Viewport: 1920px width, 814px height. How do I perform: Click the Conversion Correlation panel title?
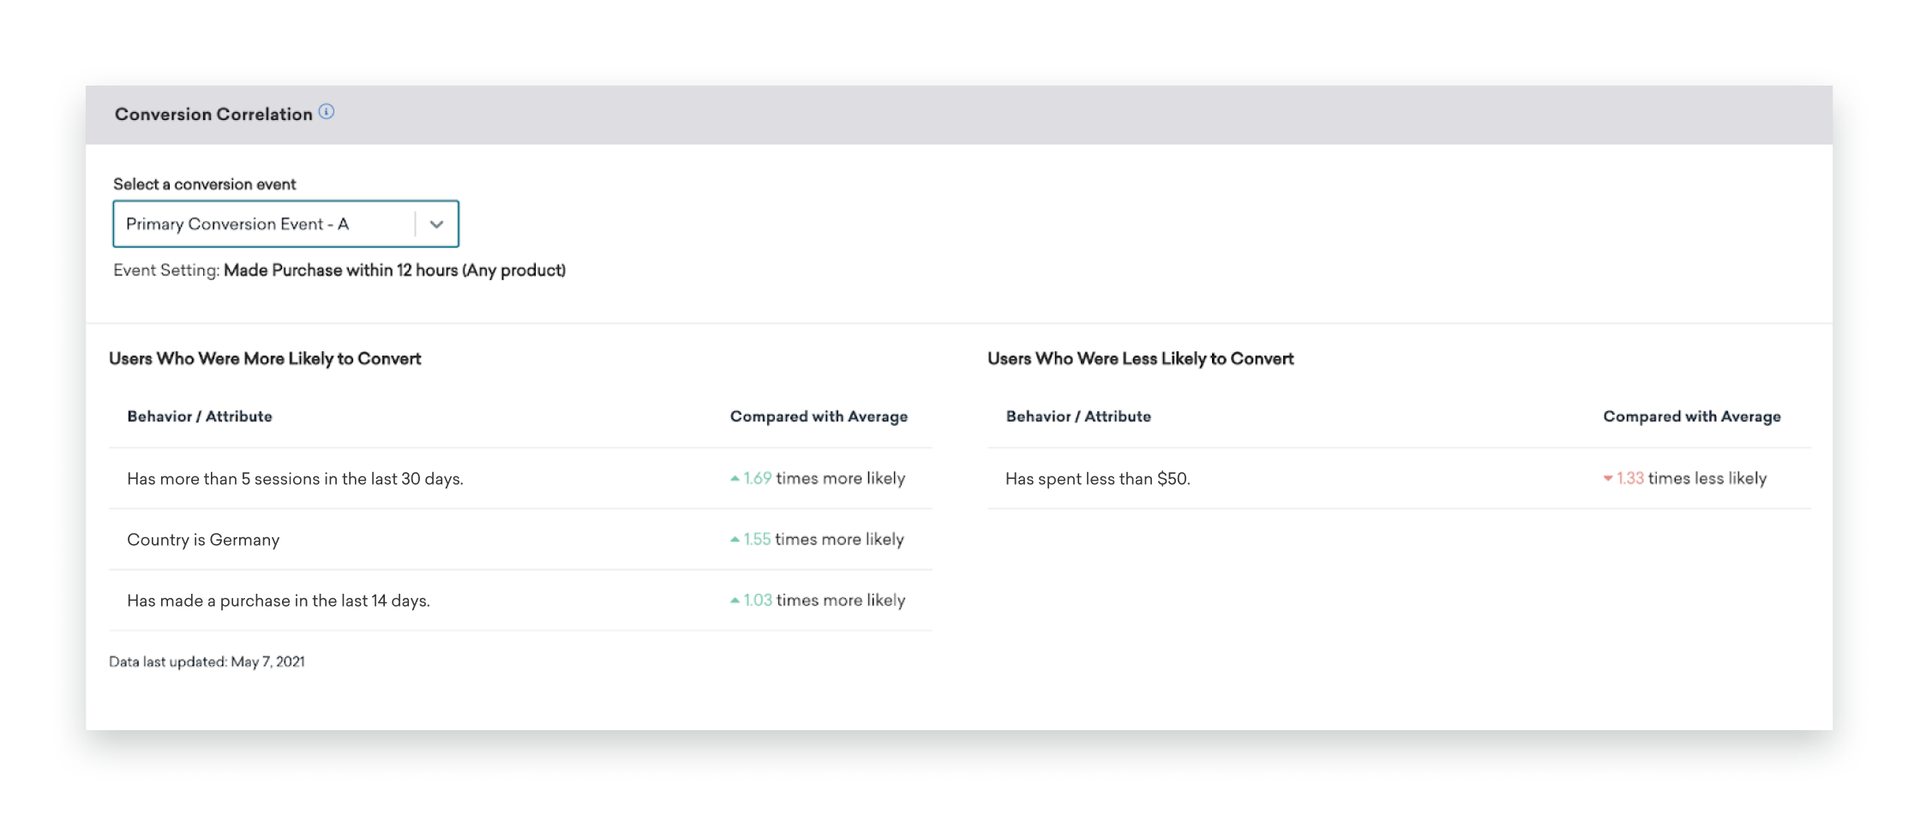point(213,114)
